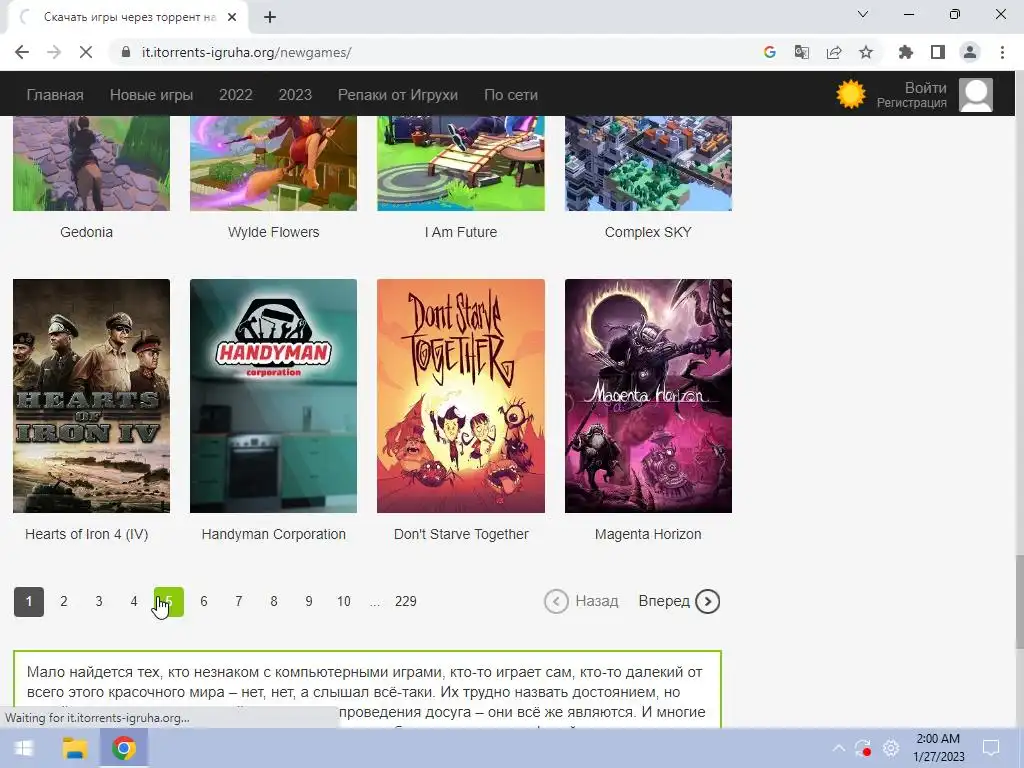Screen dimensions: 1024x768
Task: Click the Don't Starve Together title
Action: 461,534
